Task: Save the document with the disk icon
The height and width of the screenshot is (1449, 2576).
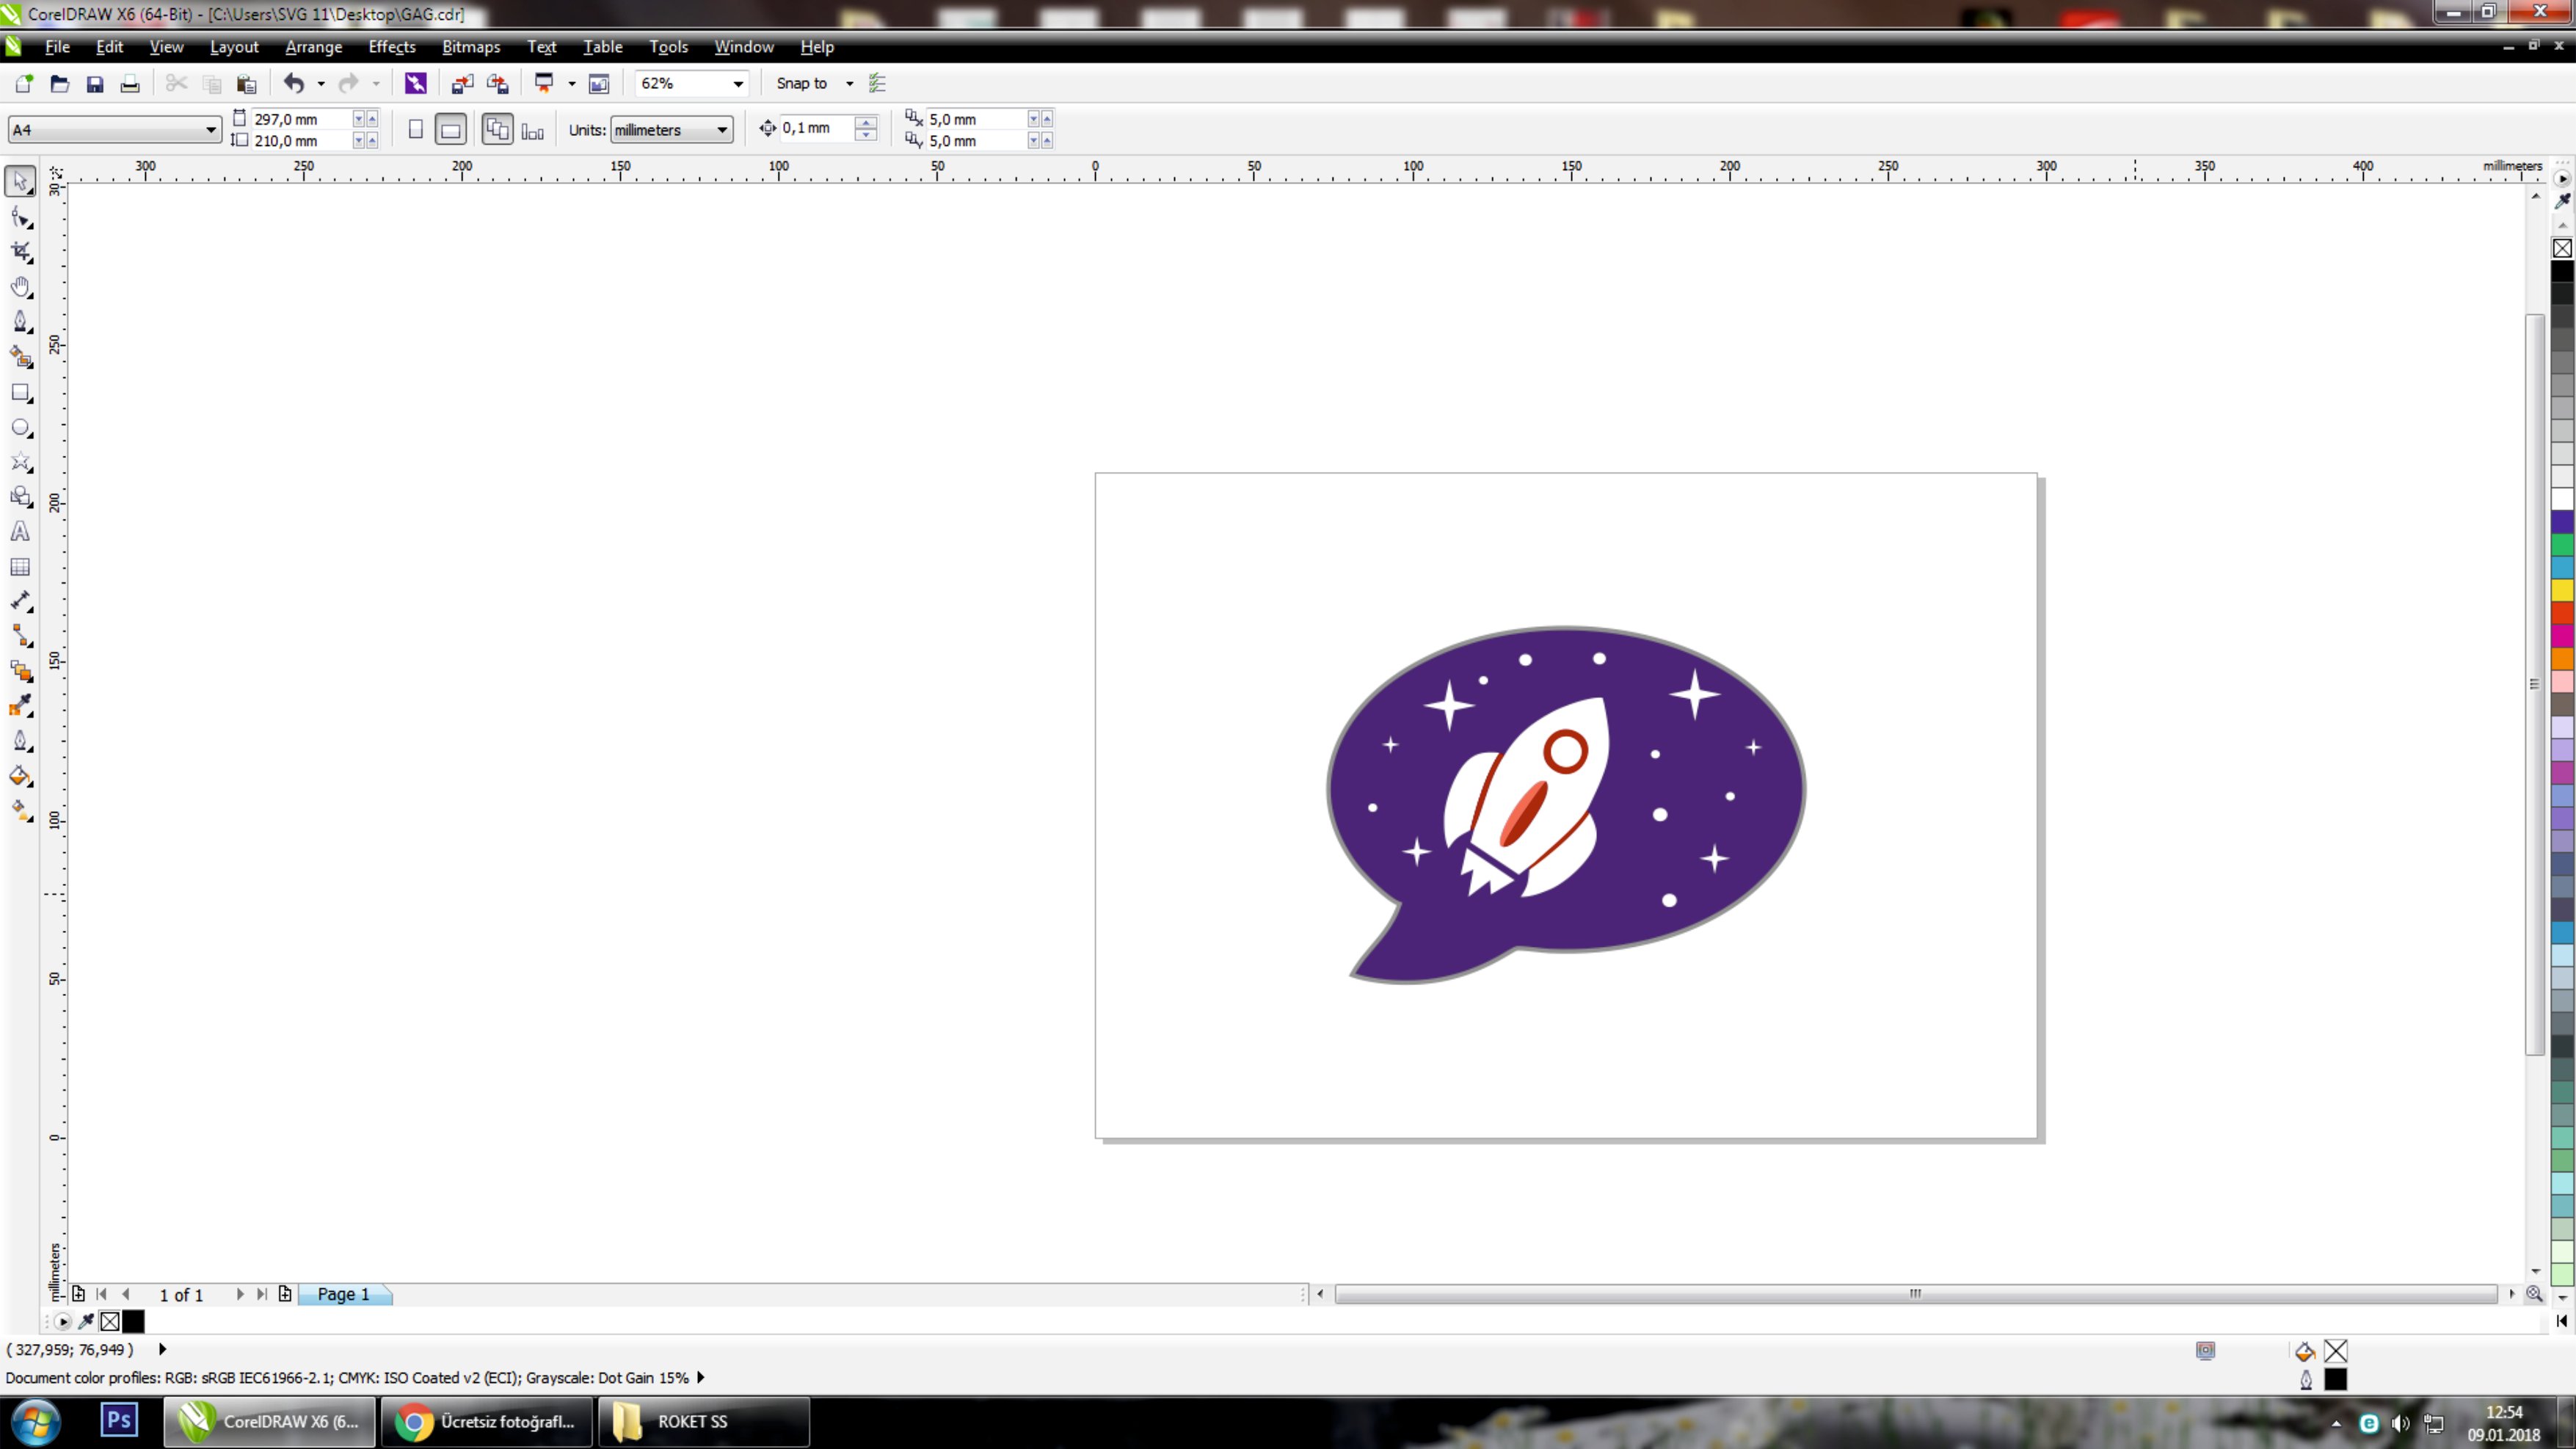Action: [x=95, y=84]
